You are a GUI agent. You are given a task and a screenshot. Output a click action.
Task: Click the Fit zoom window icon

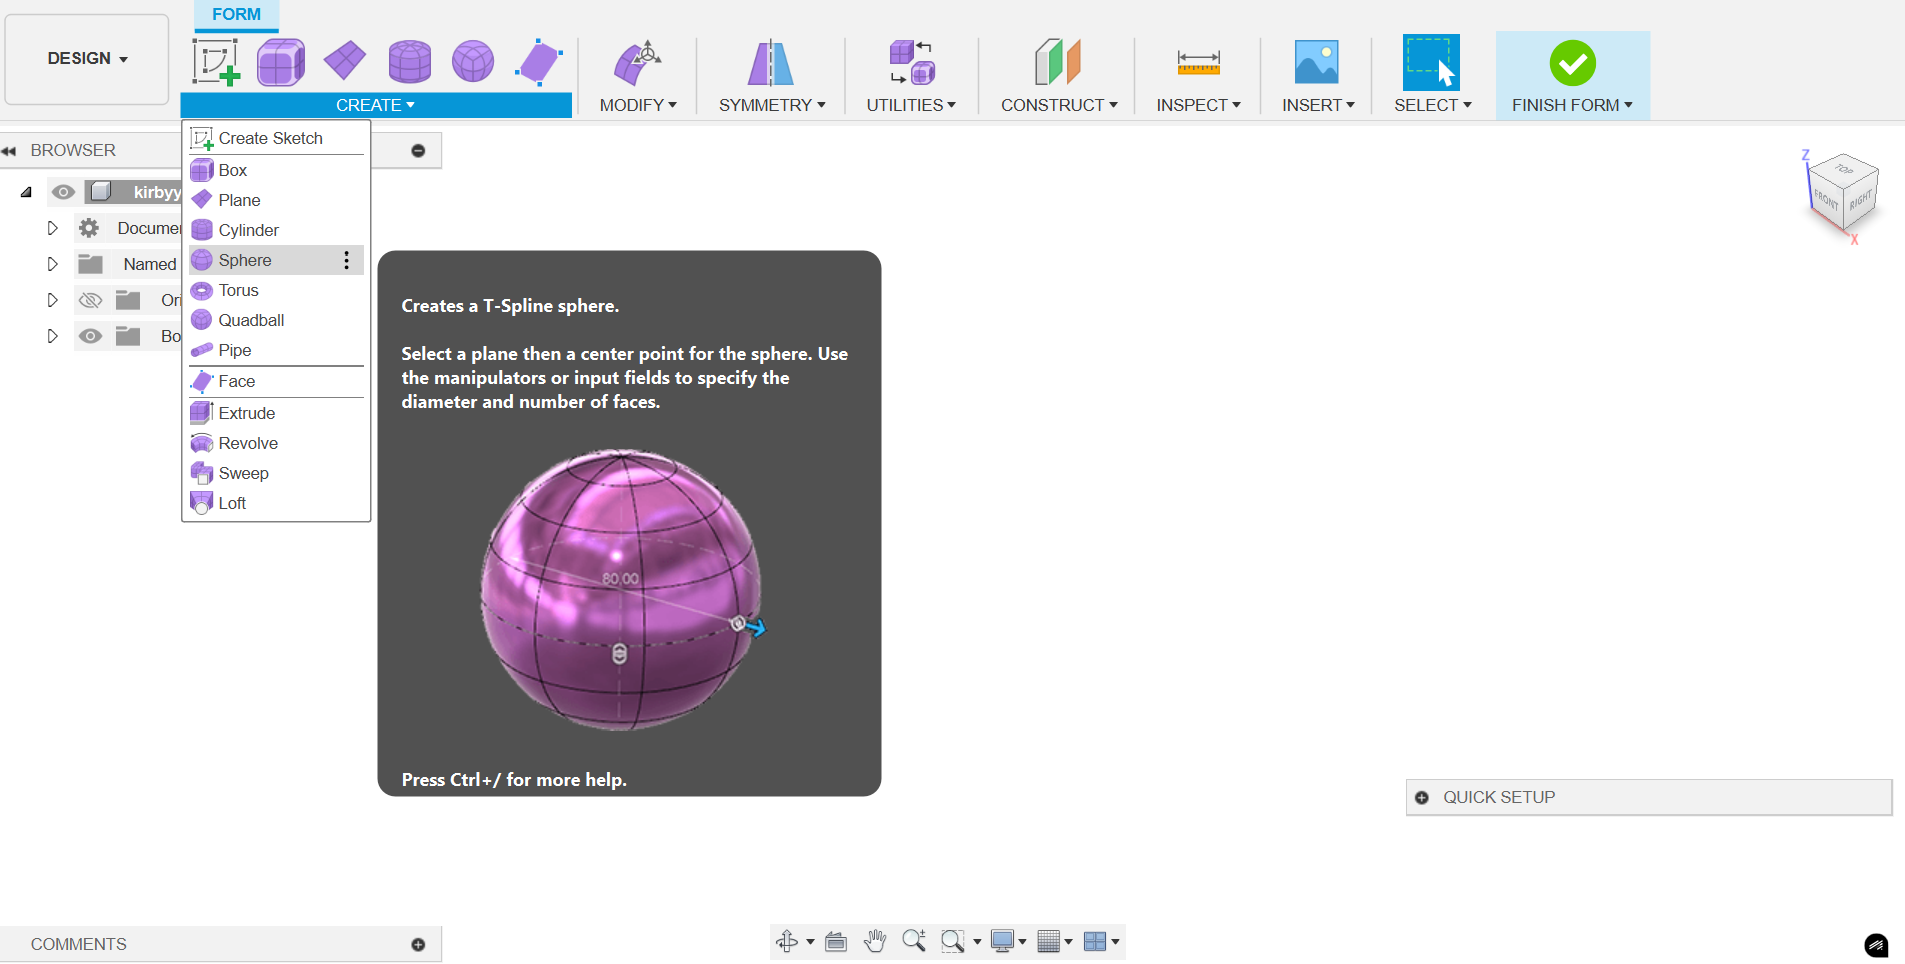[953, 941]
